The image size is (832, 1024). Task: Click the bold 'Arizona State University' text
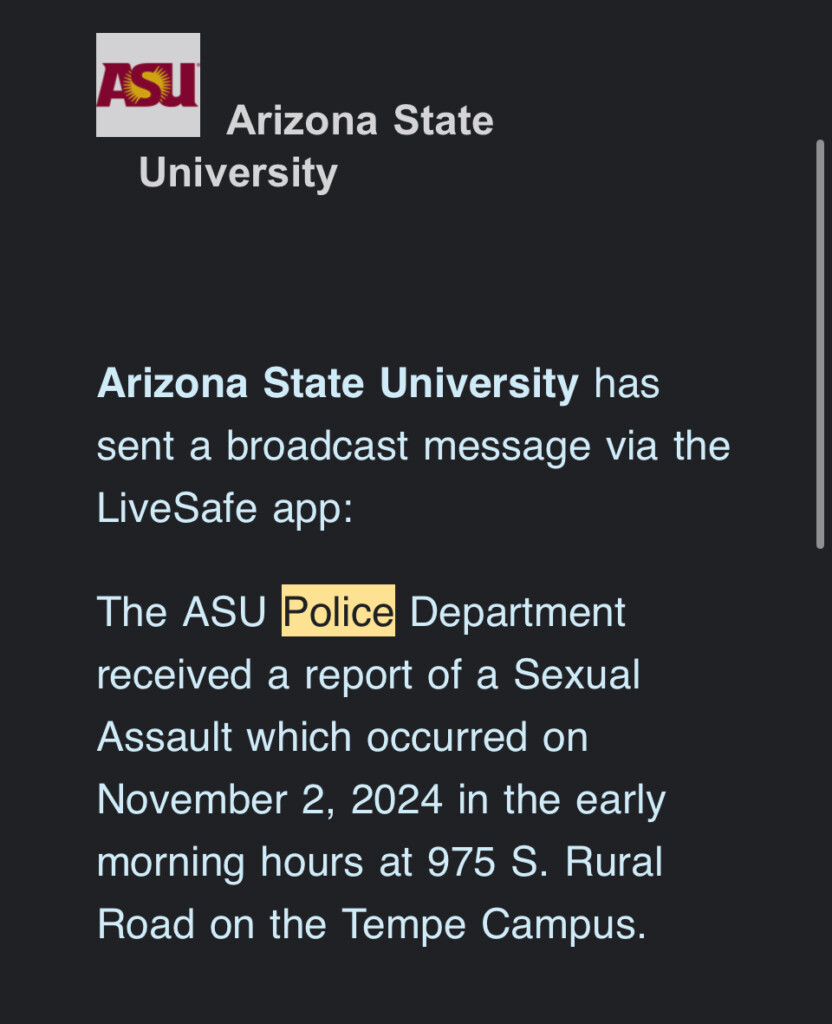(338, 383)
